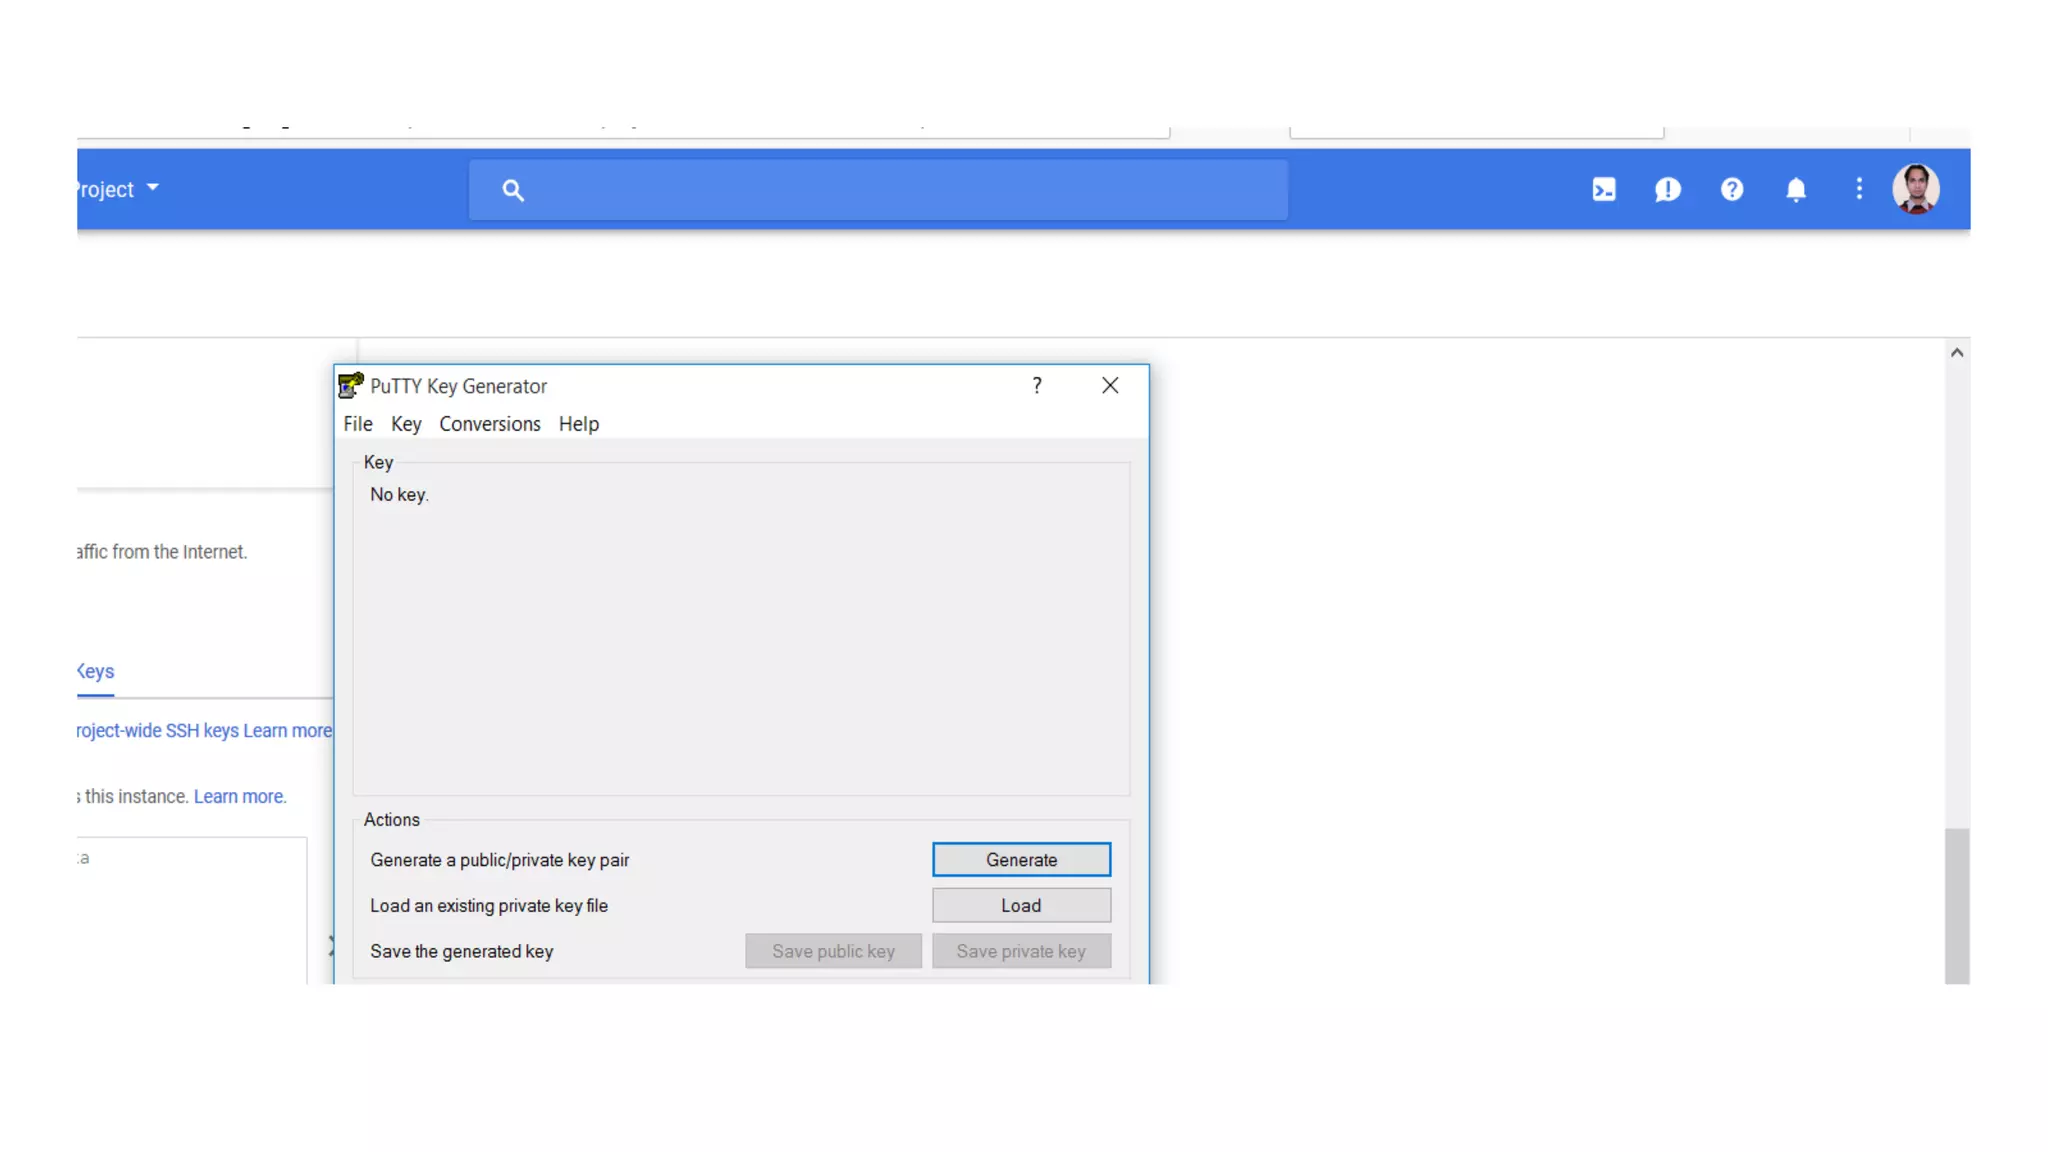Click the scrollbar up arrow
The image size is (2048, 1152).
[x=1957, y=353]
